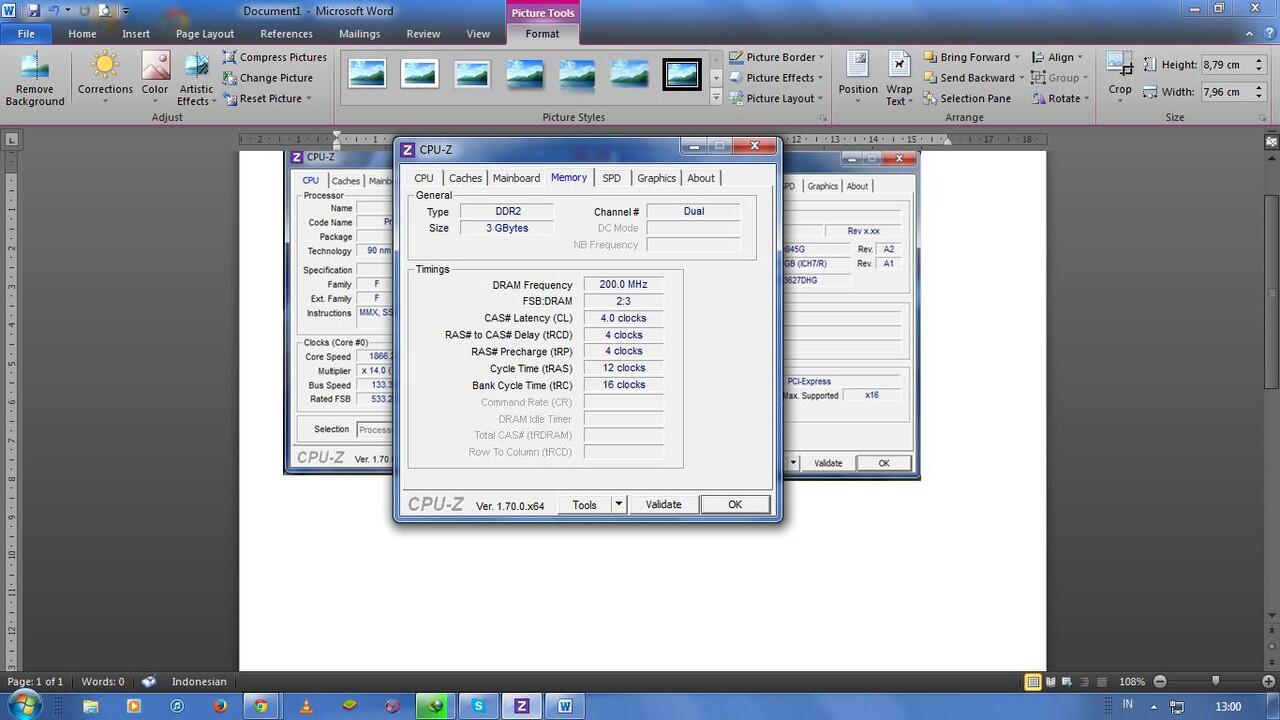Click the 108% zoom level
The height and width of the screenshot is (720, 1280).
1132,682
